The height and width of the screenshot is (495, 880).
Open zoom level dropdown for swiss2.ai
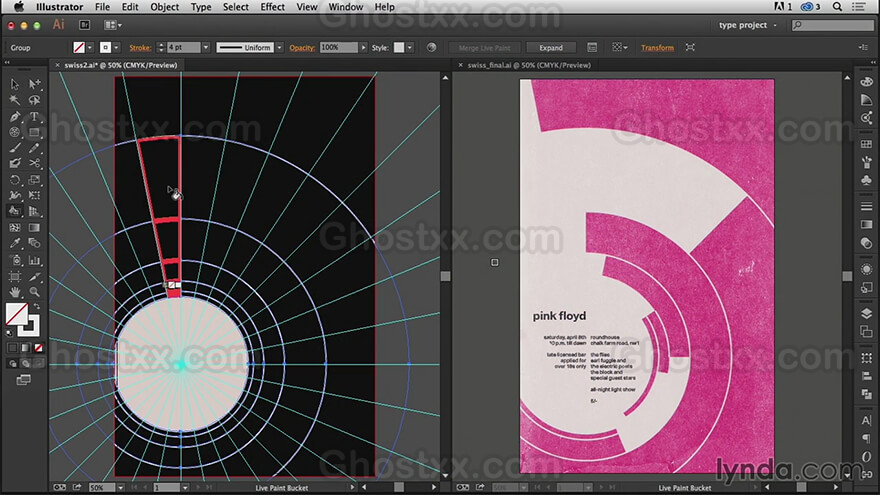(120, 488)
